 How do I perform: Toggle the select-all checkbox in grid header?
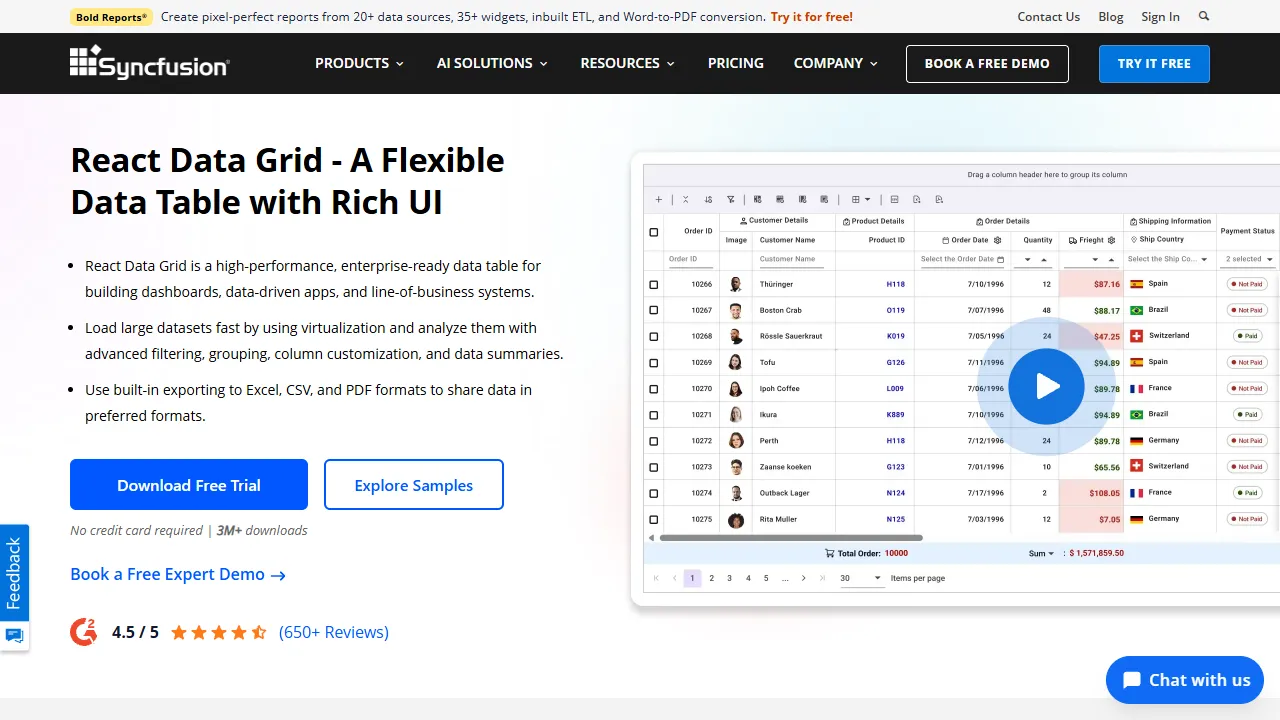(x=654, y=232)
